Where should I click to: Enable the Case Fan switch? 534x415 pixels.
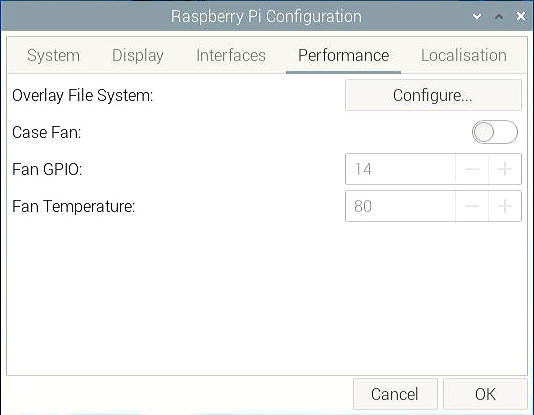click(x=495, y=132)
